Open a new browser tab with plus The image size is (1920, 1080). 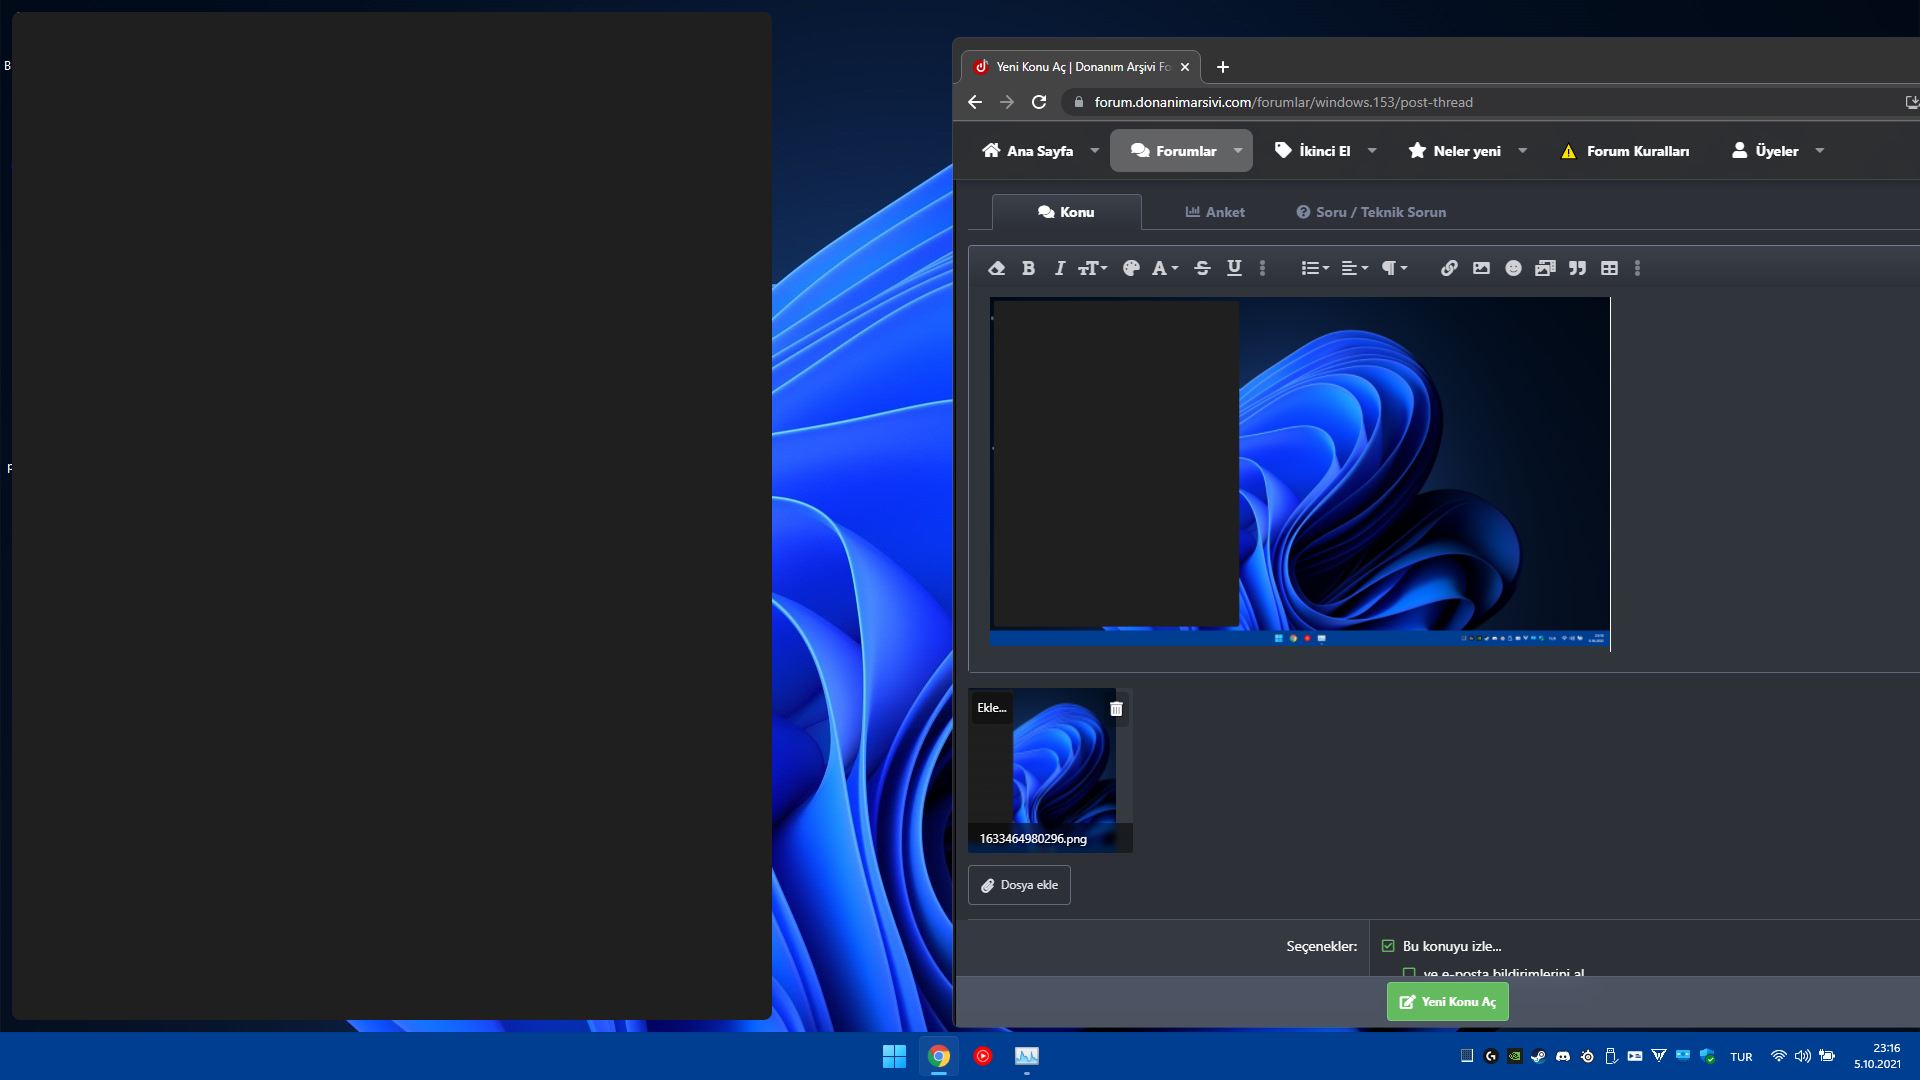1222,67
